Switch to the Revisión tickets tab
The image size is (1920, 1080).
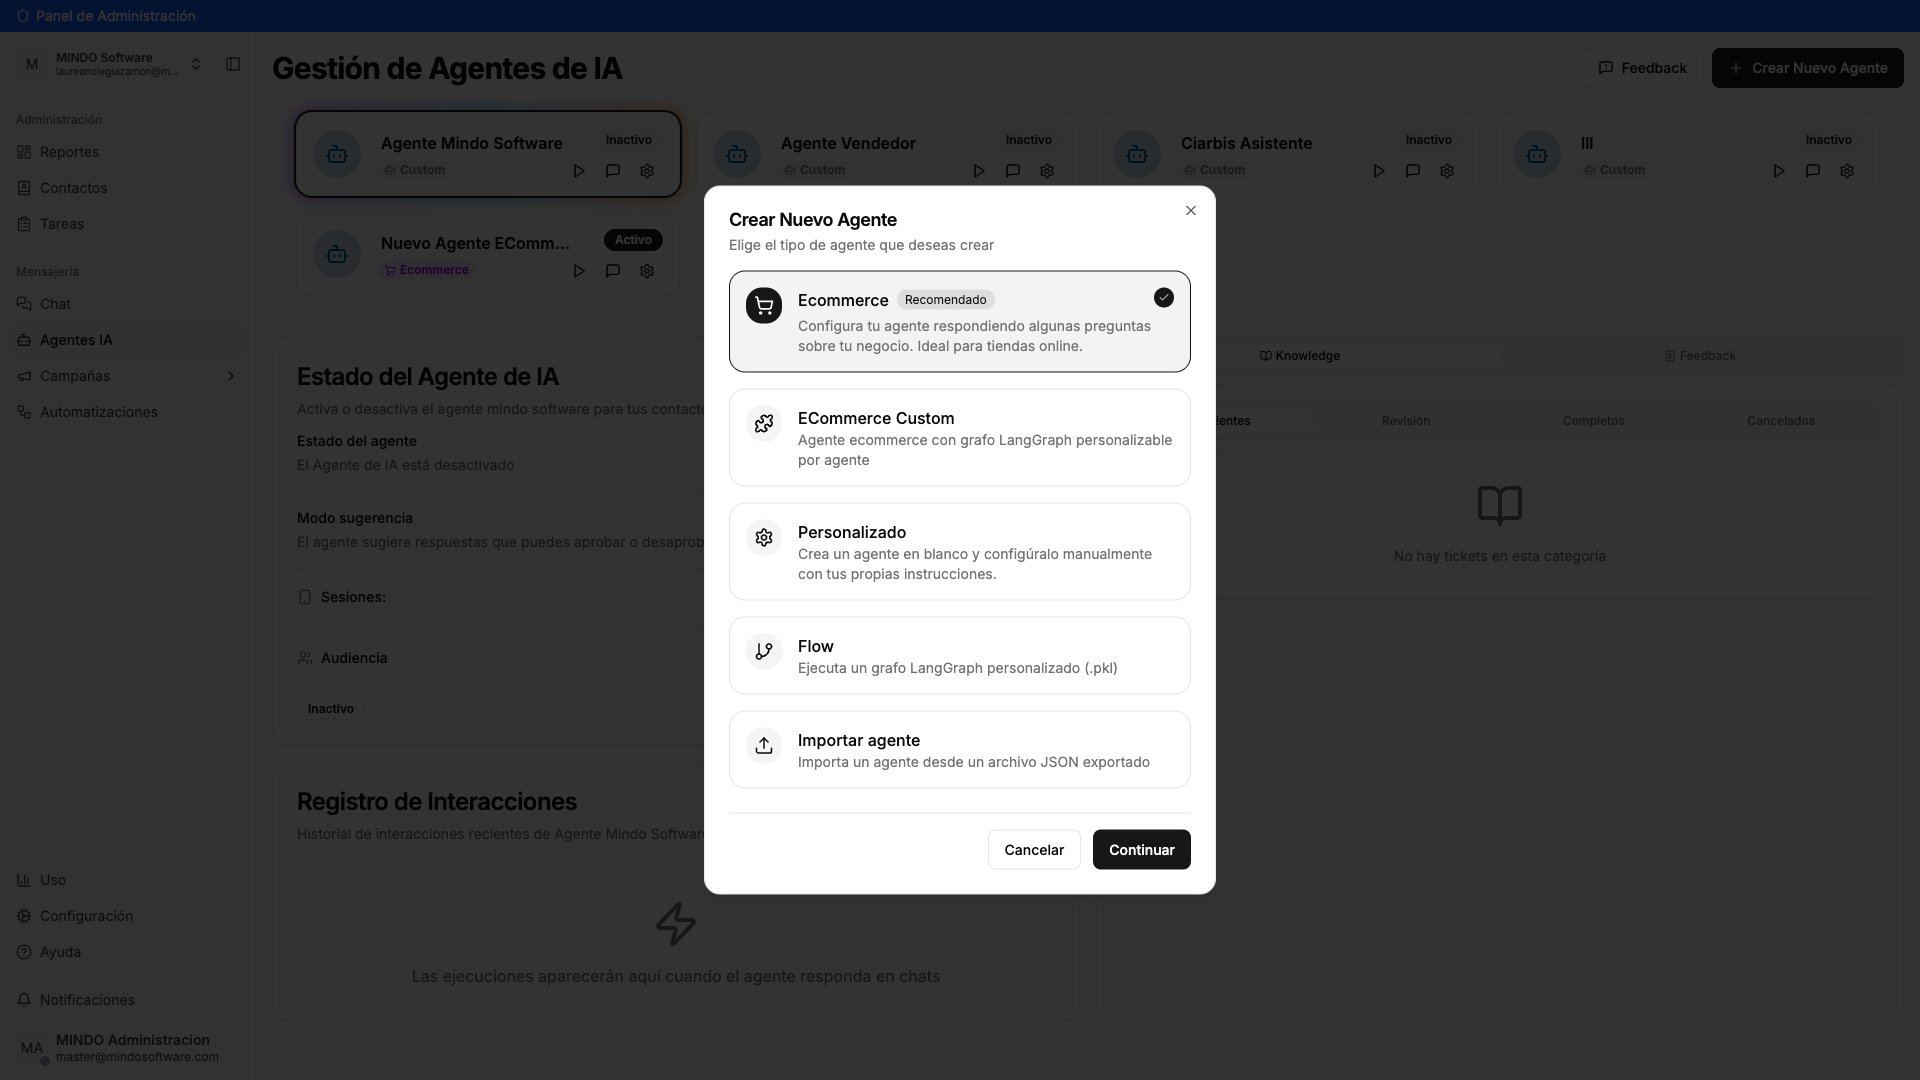(1406, 421)
